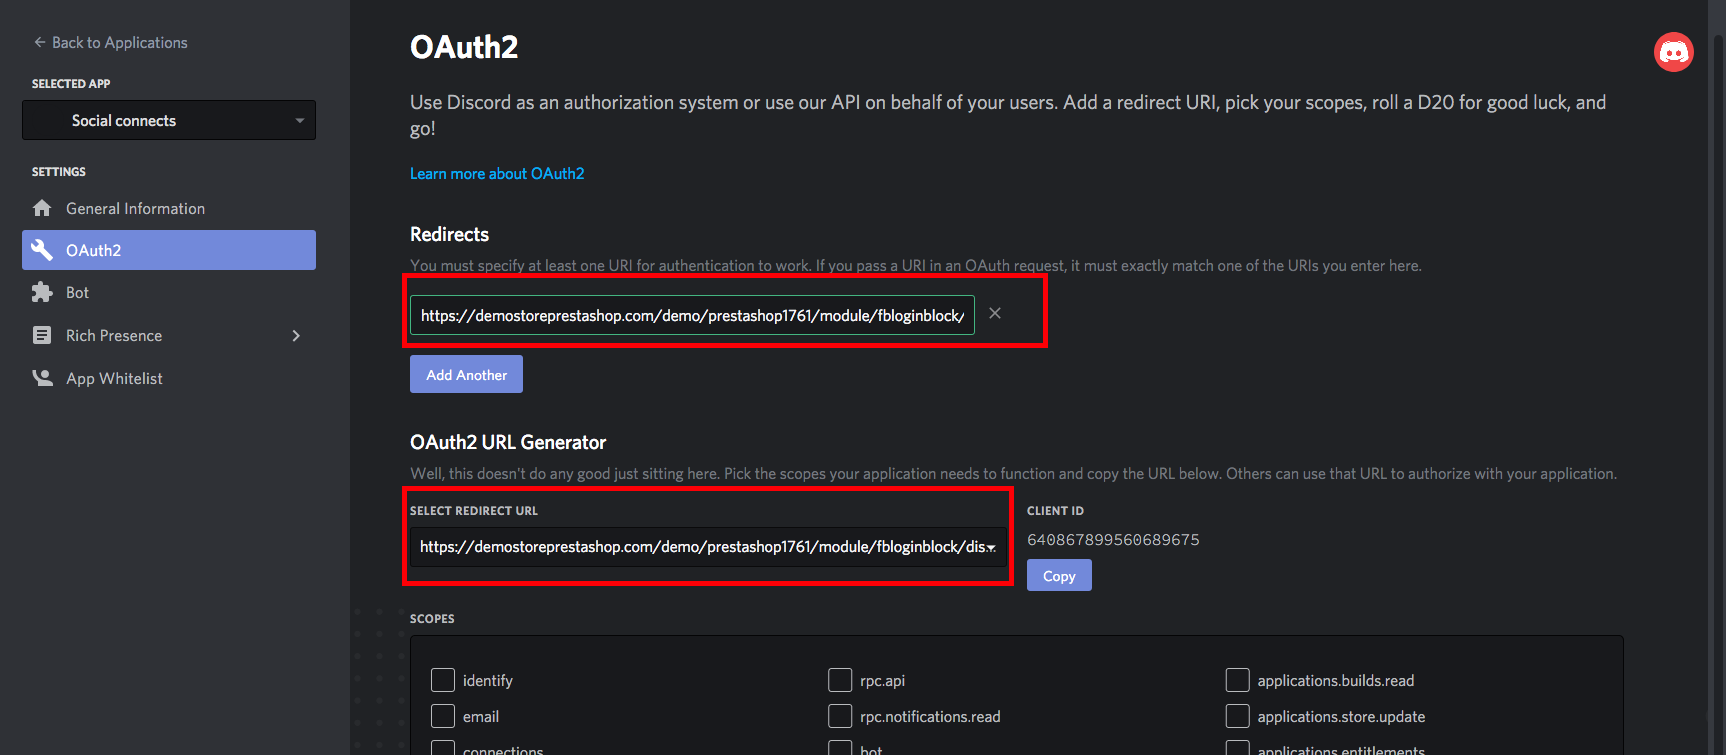The height and width of the screenshot is (755, 1726).
Task: Click the puzzle piece Bot icon
Action: click(42, 292)
